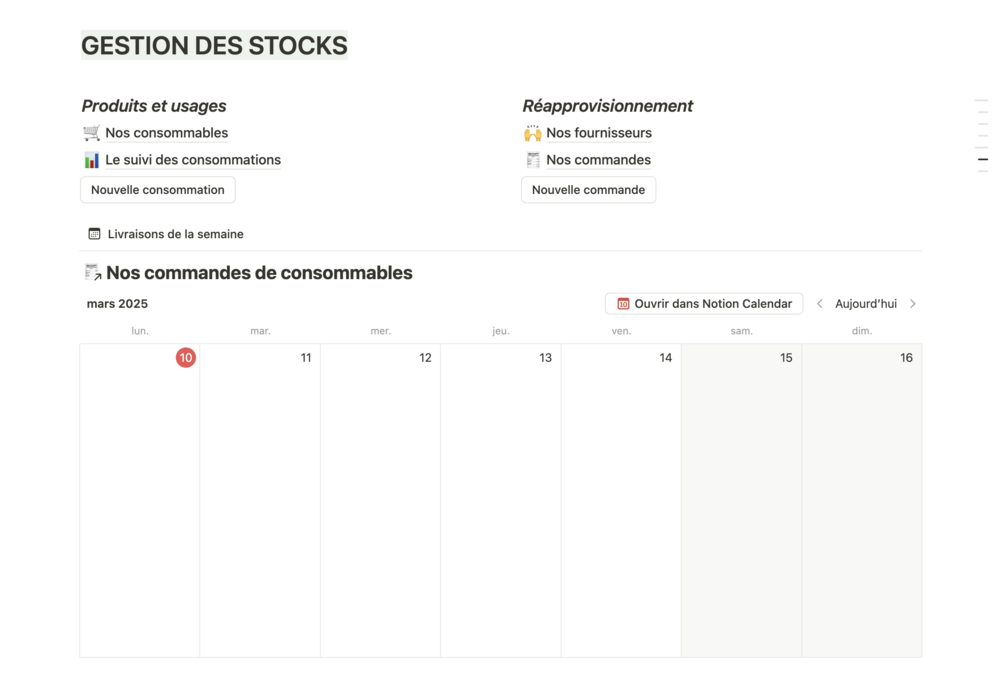Select the highlighted day 10 in calendar

pyautogui.click(x=185, y=358)
